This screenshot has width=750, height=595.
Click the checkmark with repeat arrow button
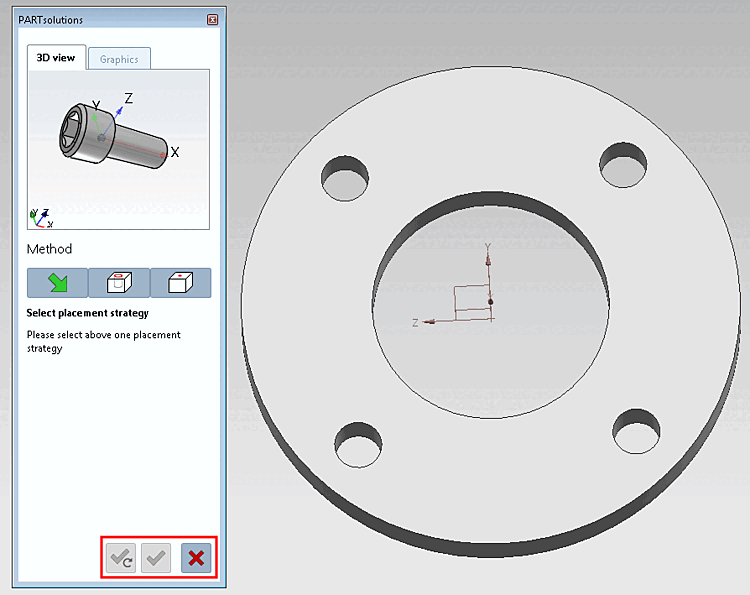click(121, 558)
